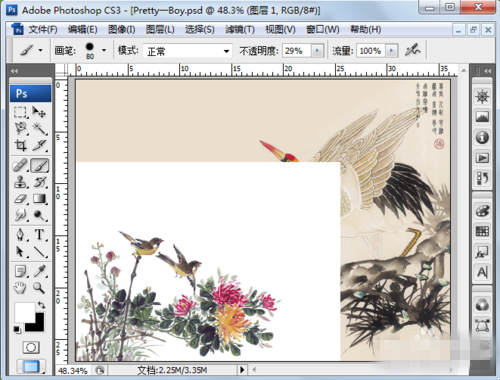Open the tool preset picker arrow
This screenshot has height=380, width=500.
pos(41,51)
